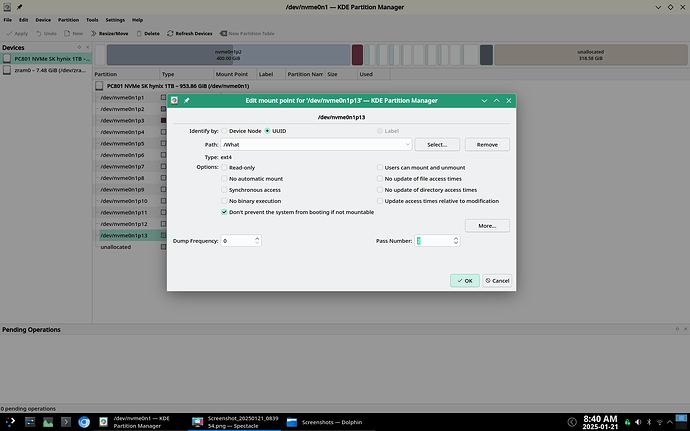The image size is (690, 431).
Task: Increase the Pass Number spinner value
Action: pos(456,238)
